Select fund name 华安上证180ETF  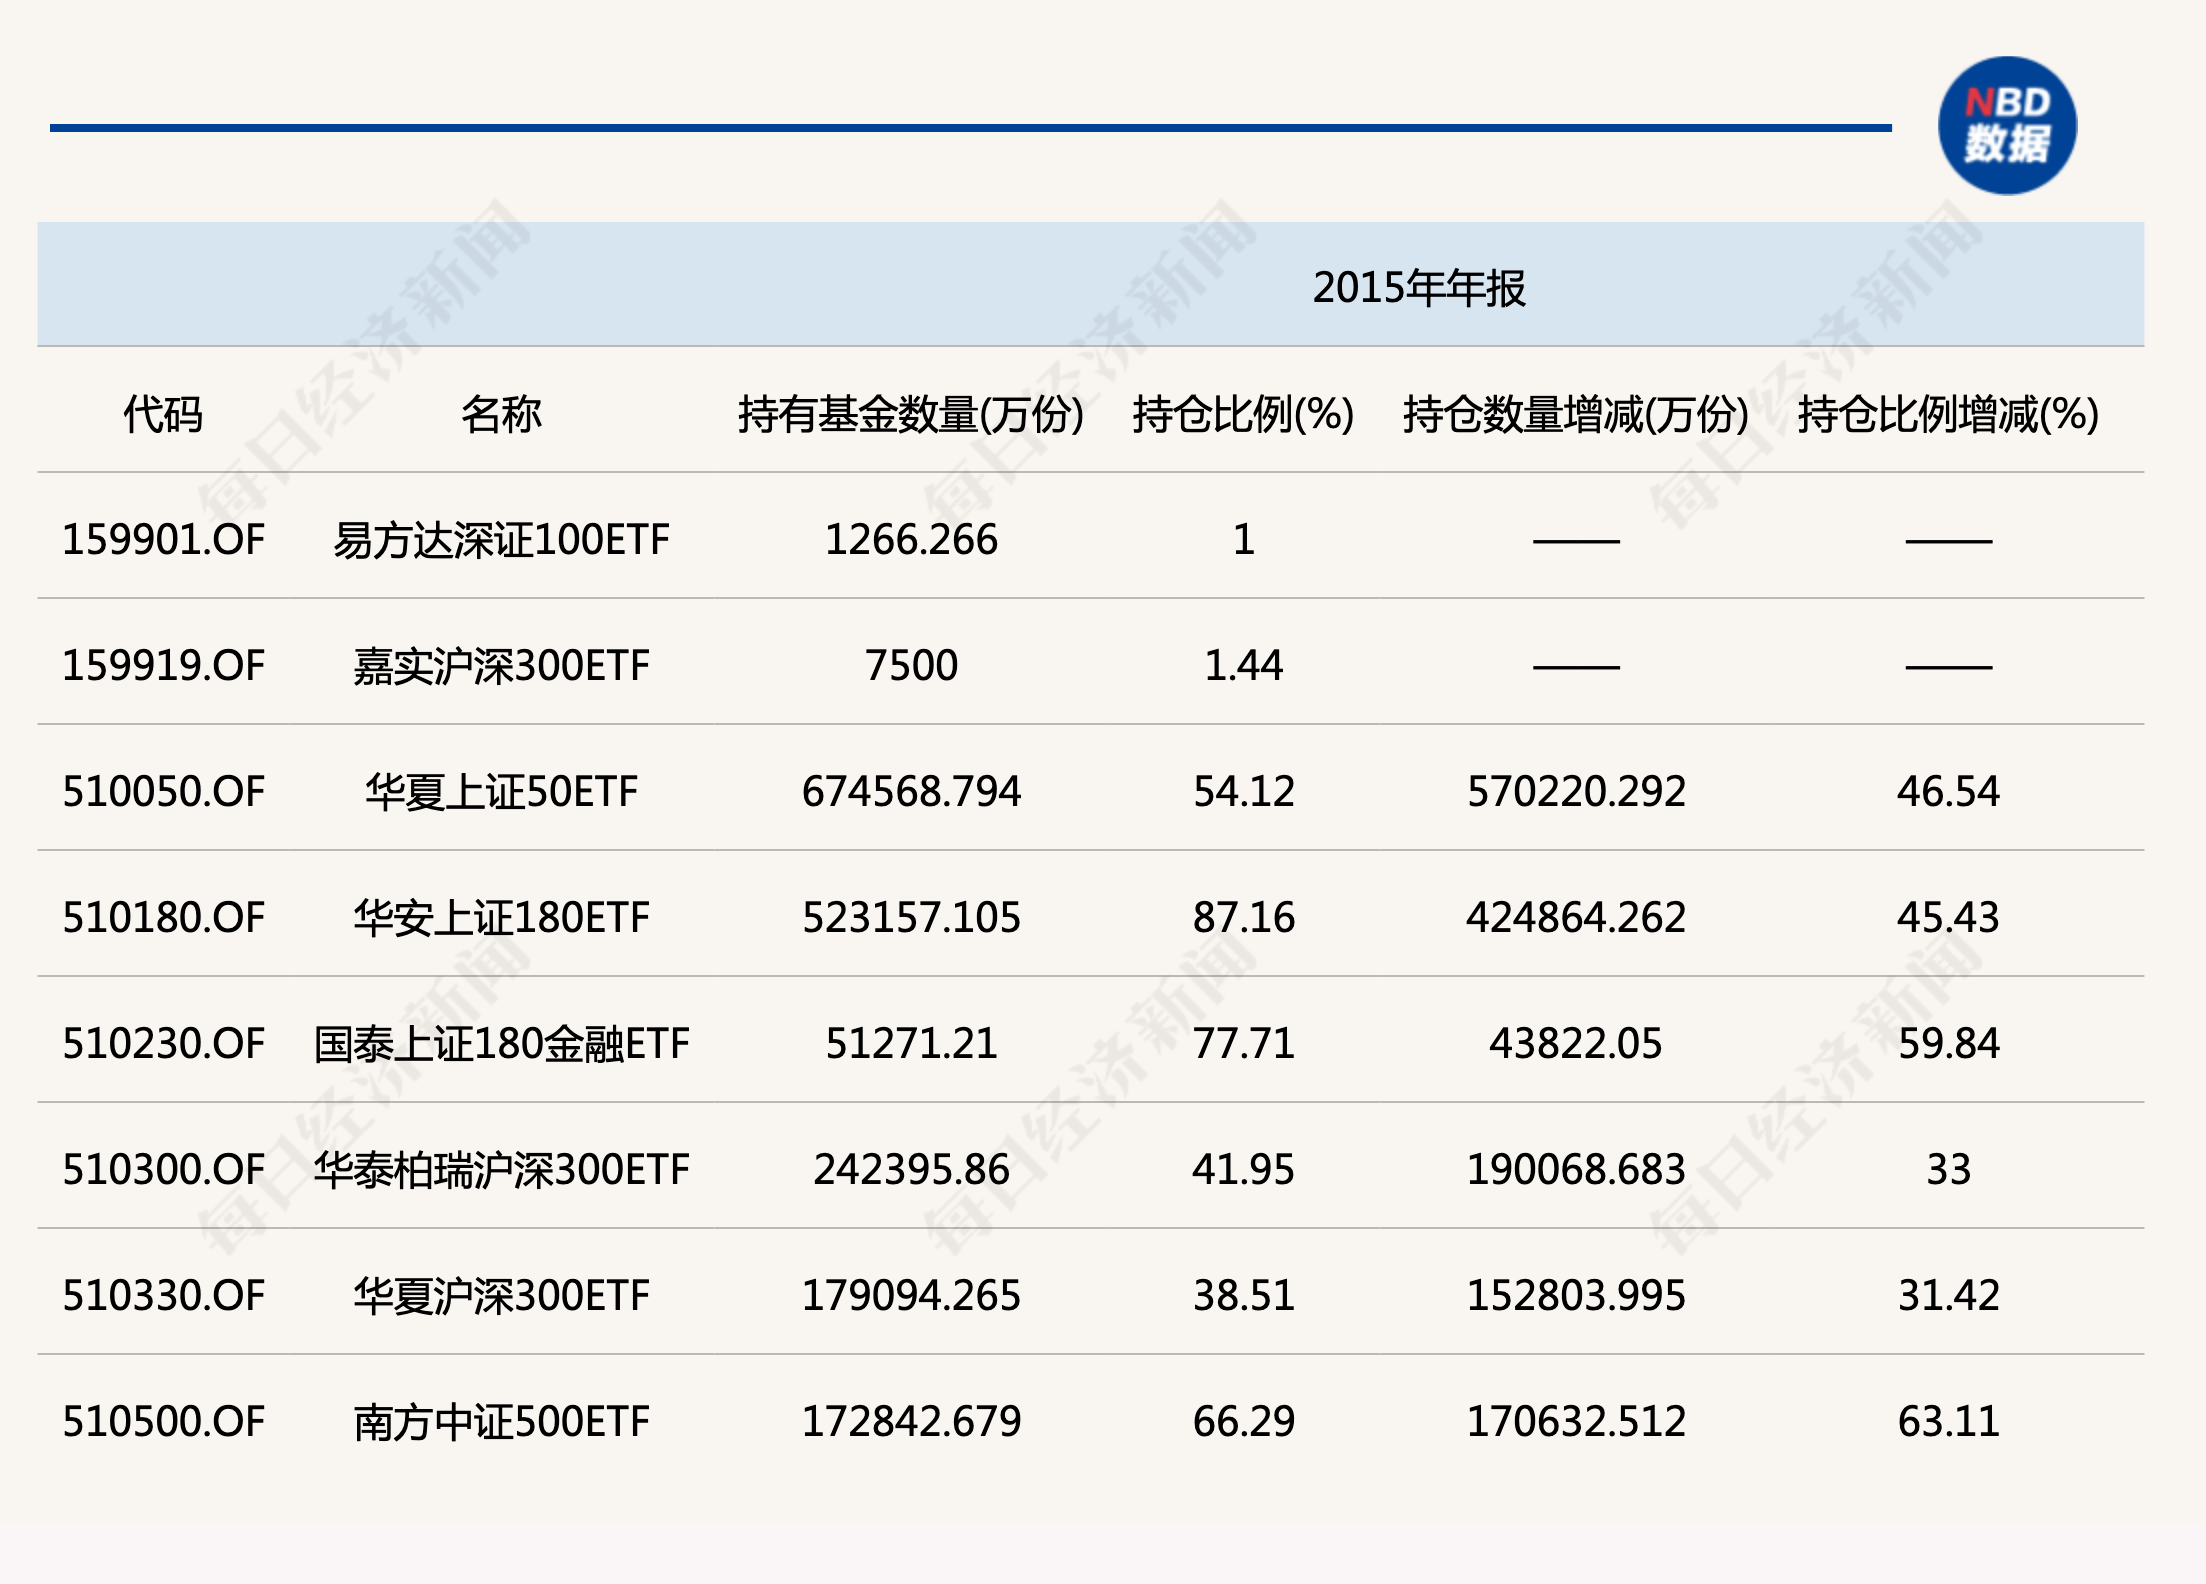click(x=501, y=918)
